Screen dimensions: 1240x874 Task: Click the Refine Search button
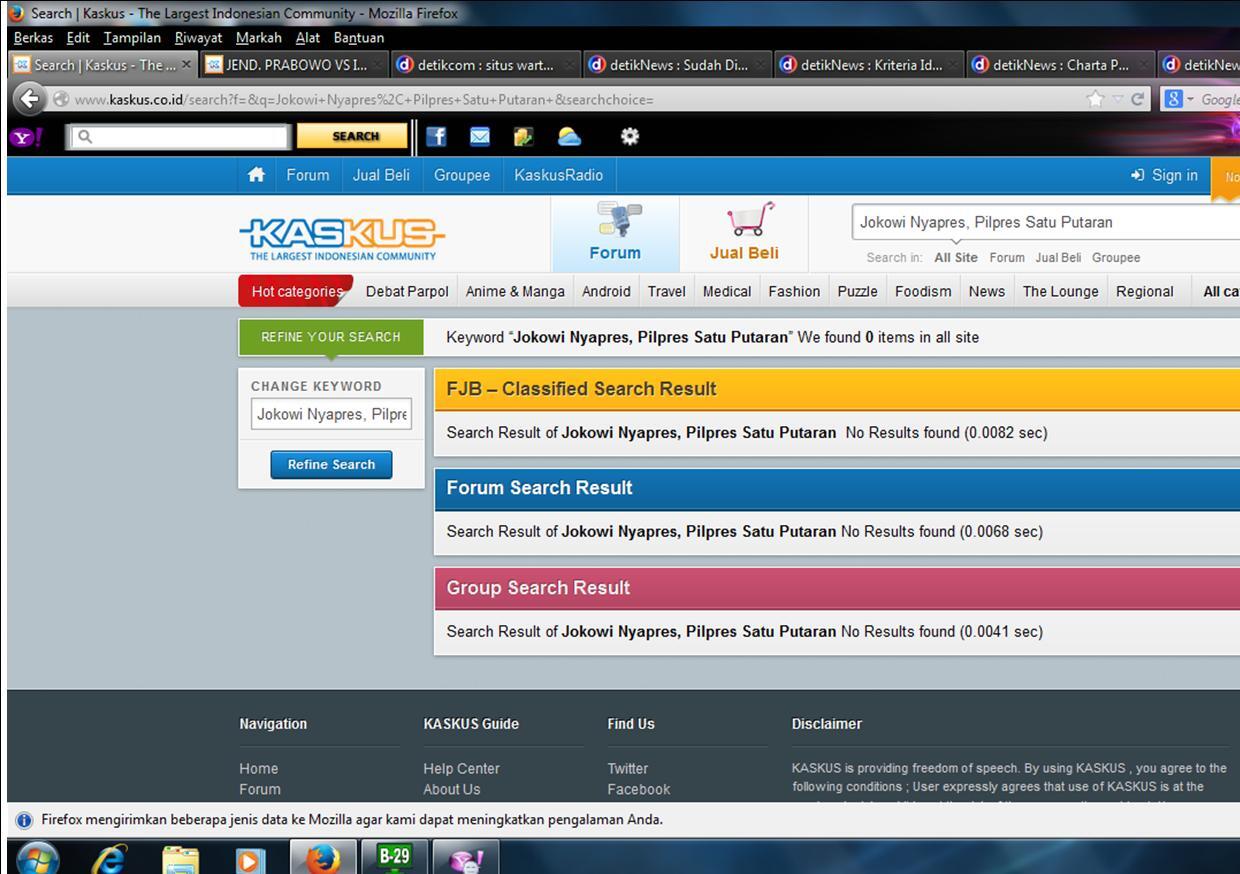click(x=331, y=464)
